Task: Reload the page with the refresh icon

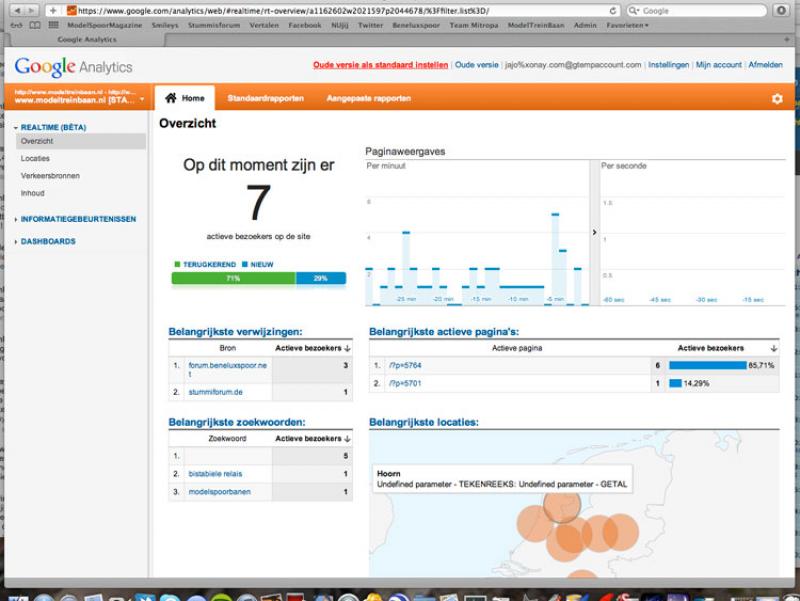Action: point(613,11)
